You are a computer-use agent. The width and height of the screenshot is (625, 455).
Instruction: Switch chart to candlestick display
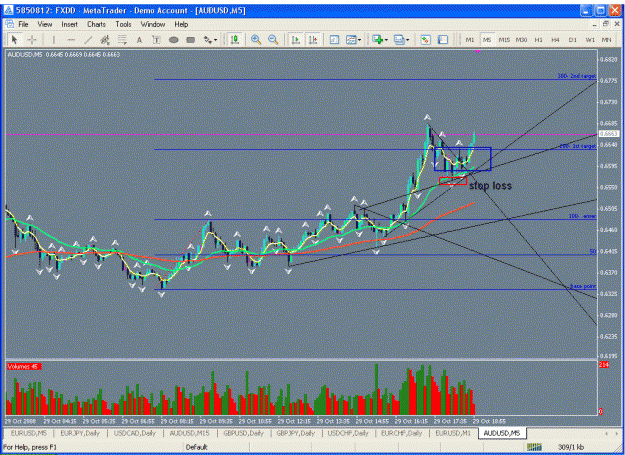pos(235,39)
